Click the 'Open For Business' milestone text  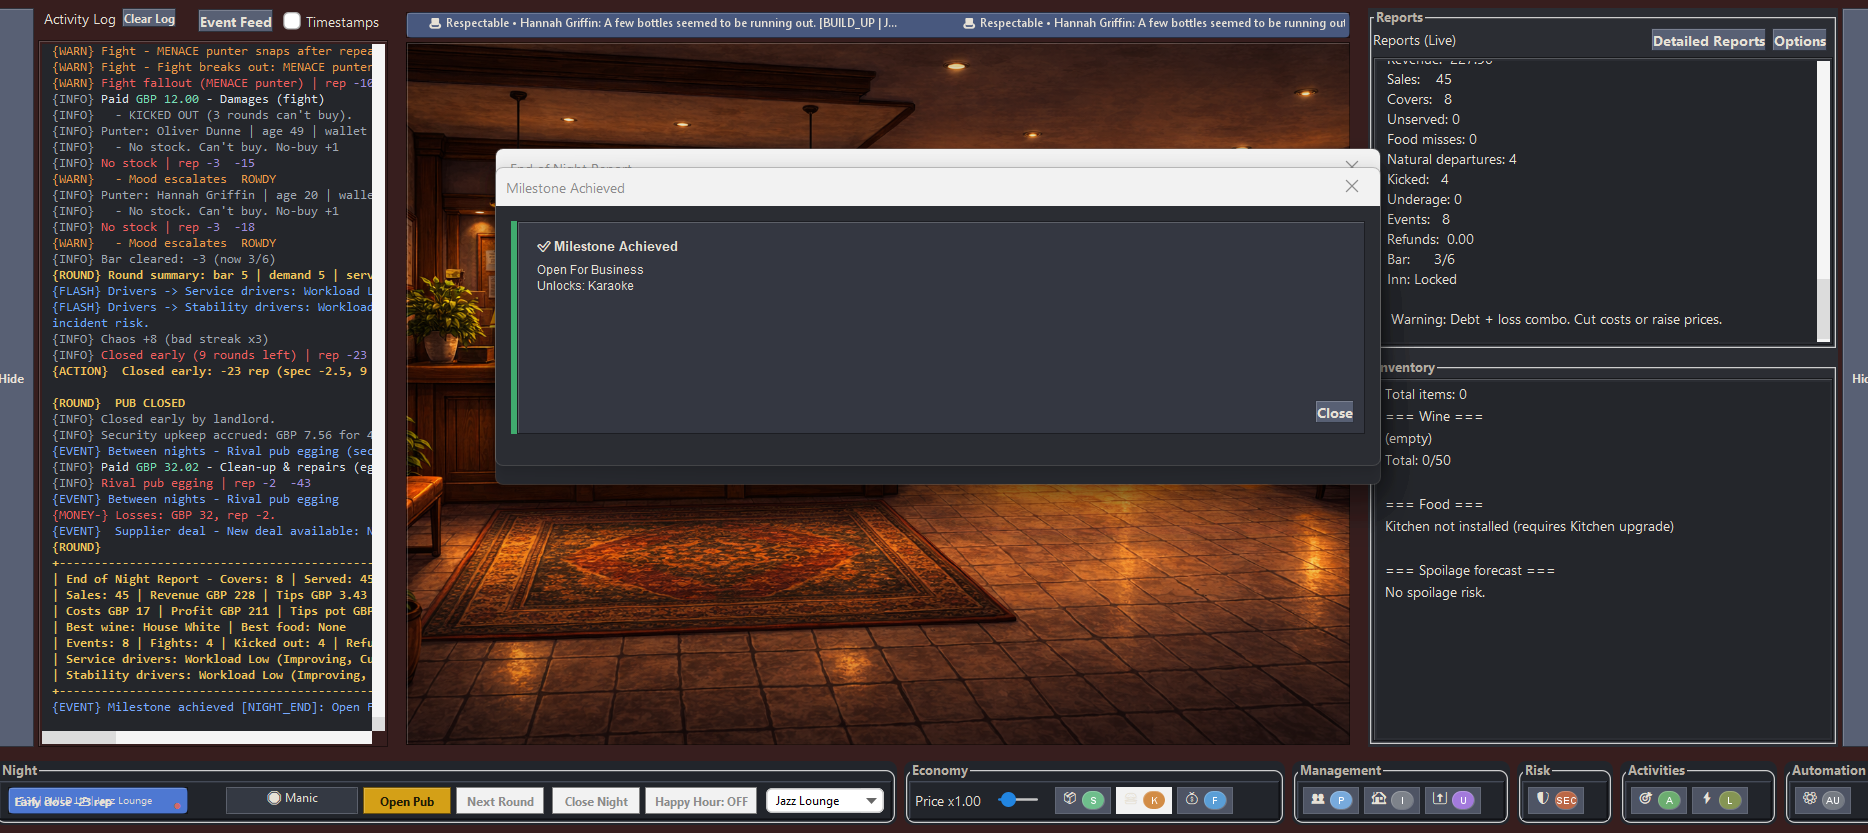click(x=590, y=270)
